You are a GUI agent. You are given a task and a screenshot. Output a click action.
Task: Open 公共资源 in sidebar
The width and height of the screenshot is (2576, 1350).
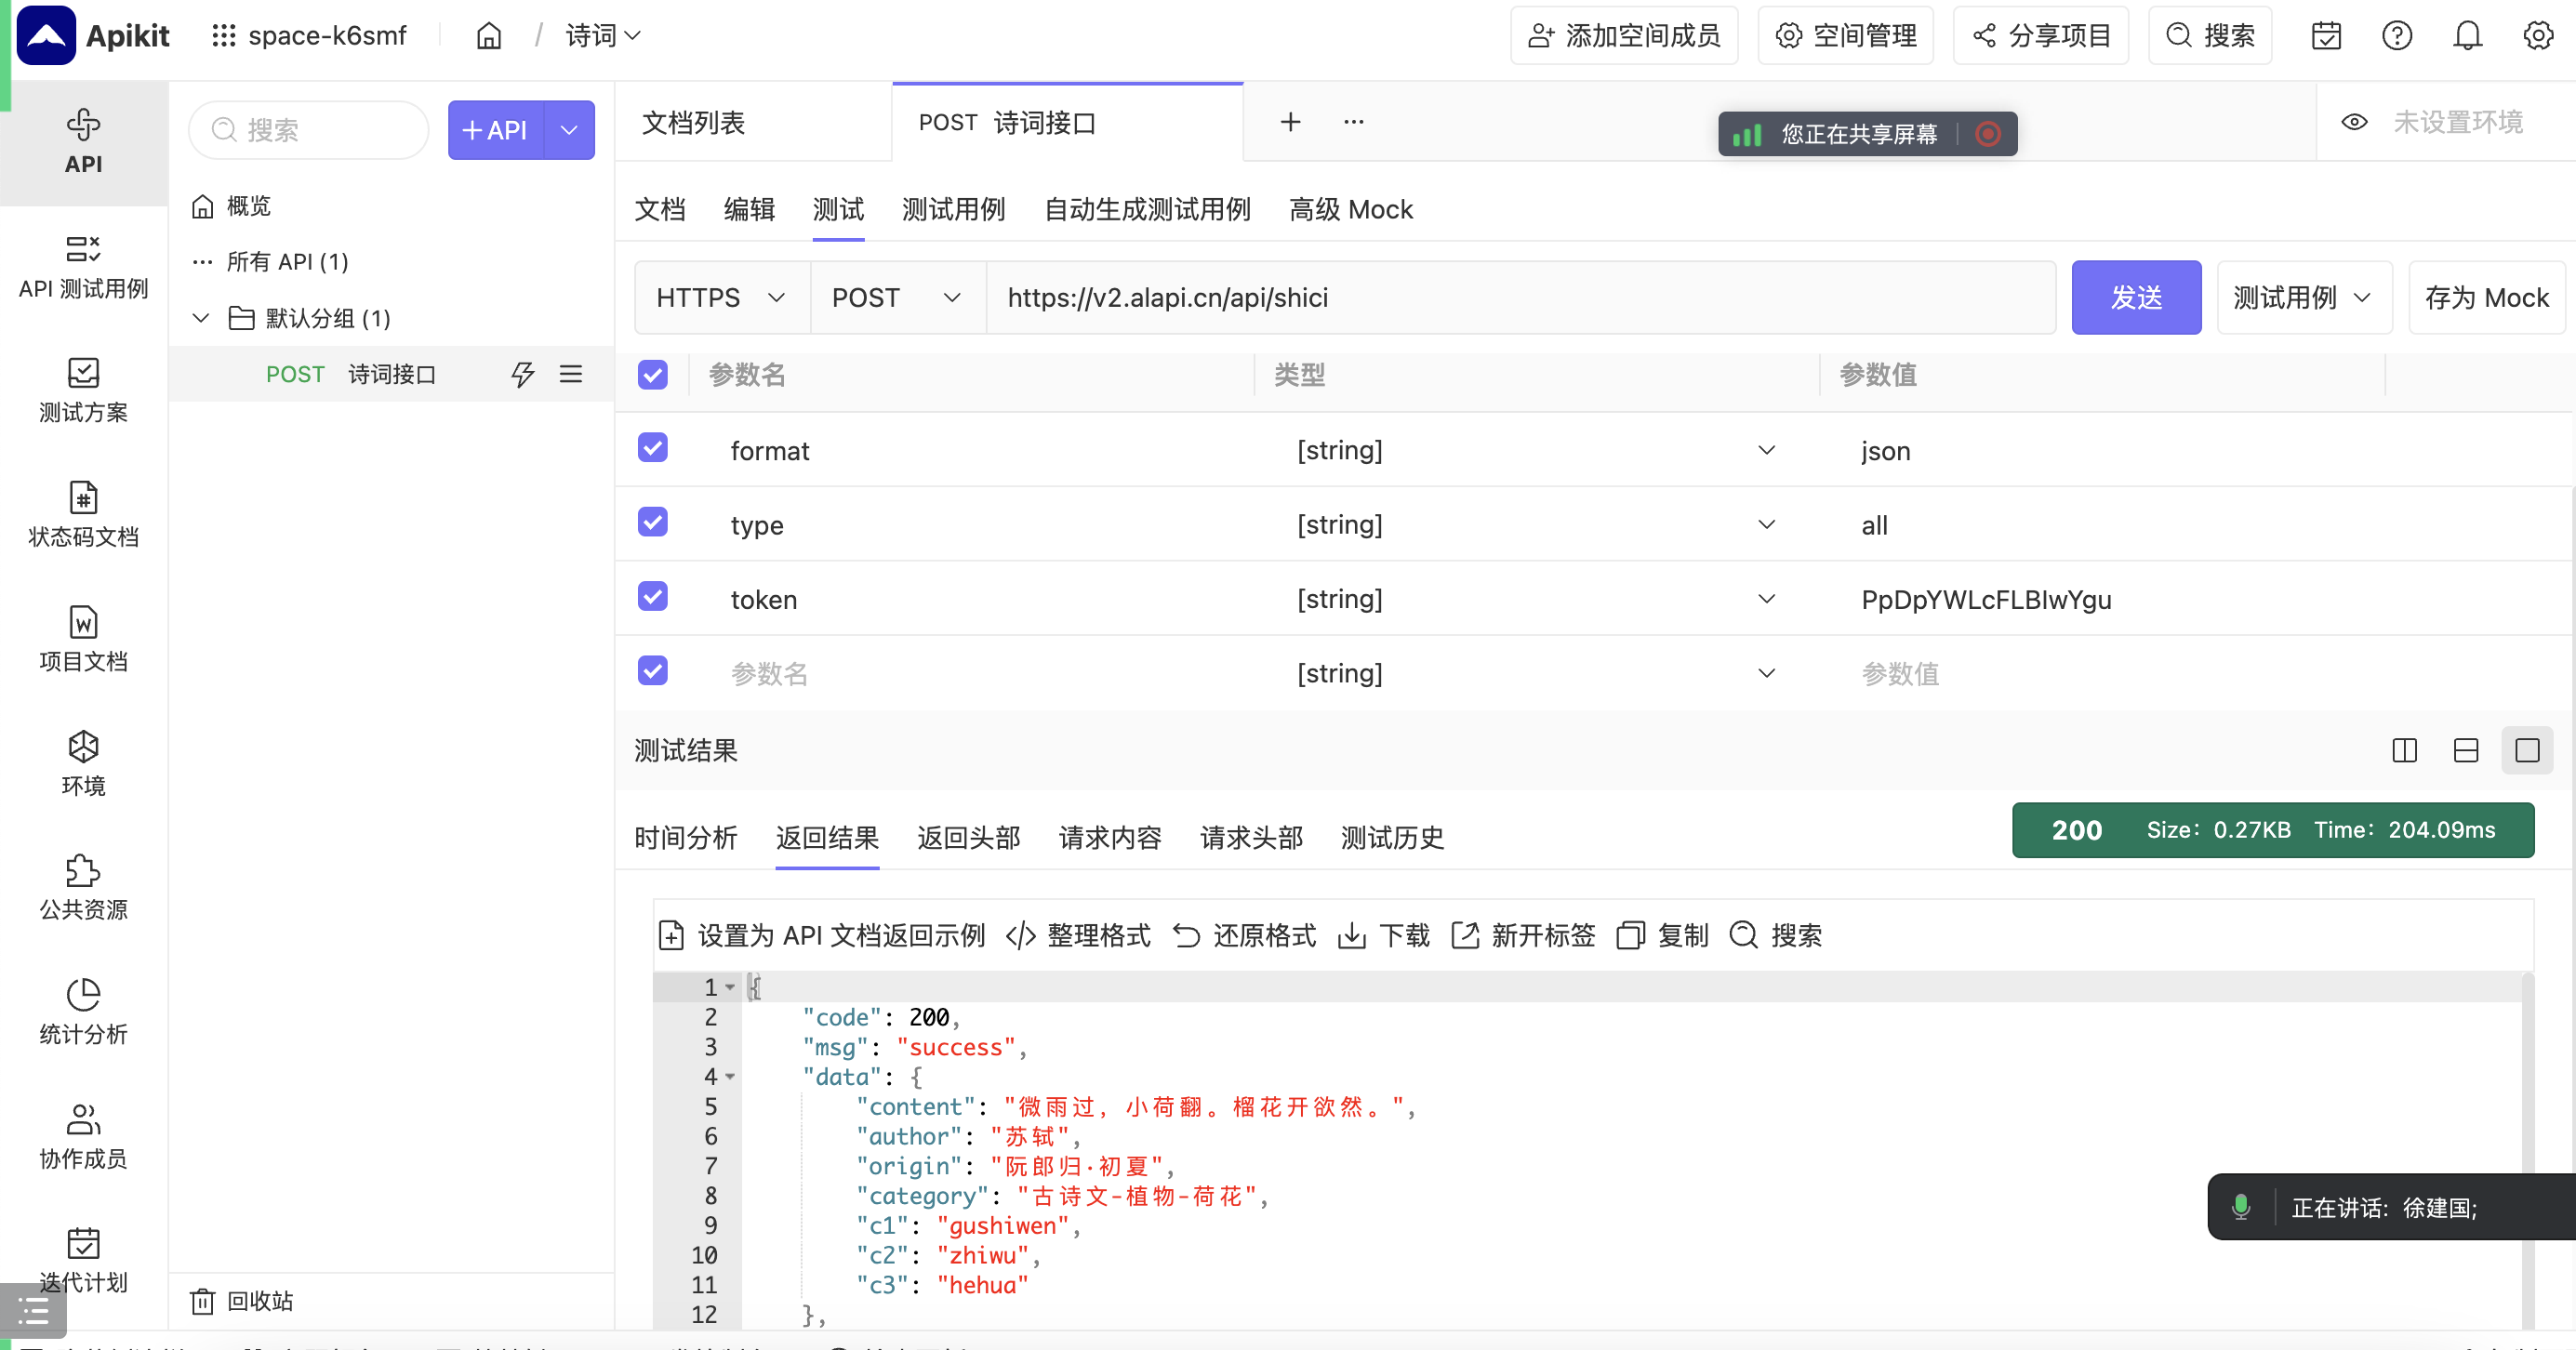[83, 888]
